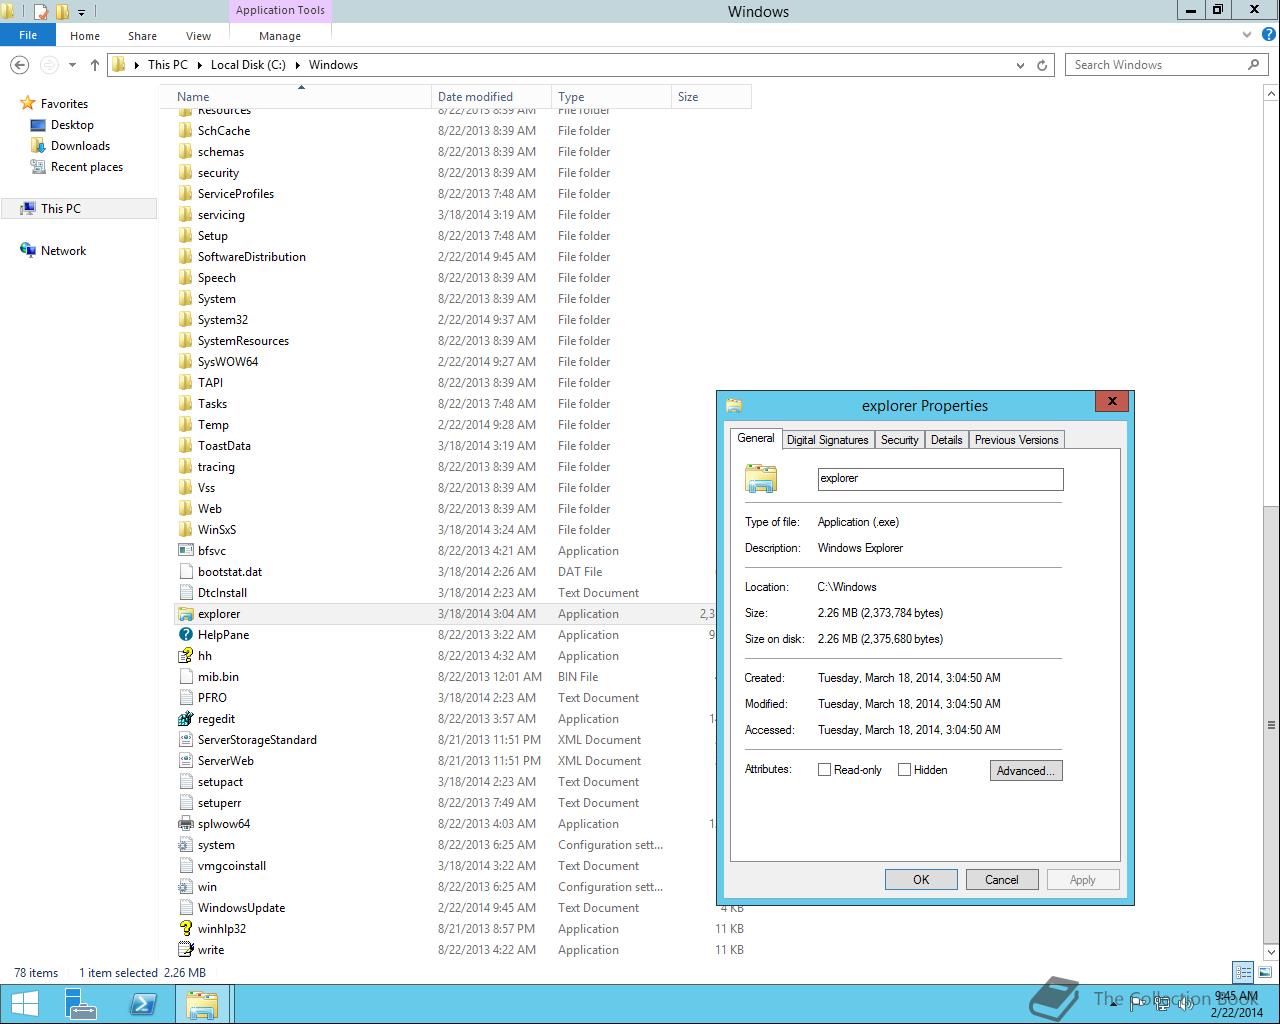
Task: Select the system configuration settings icon
Action: point(185,845)
